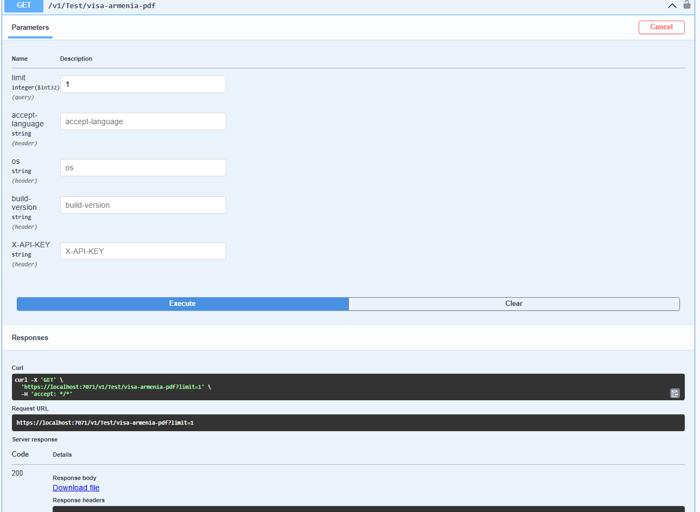Click the Responses section header
The height and width of the screenshot is (512, 700).
(30, 338)
